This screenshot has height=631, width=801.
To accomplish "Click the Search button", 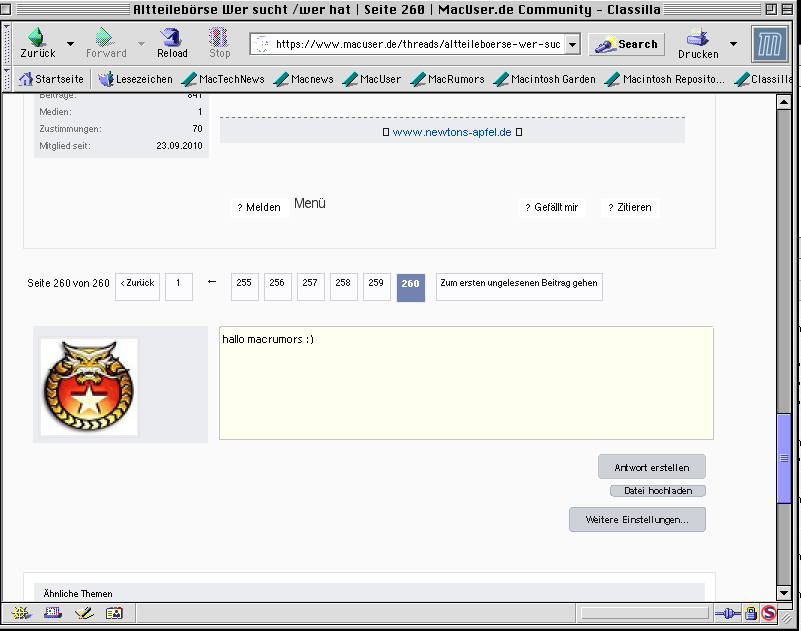I will coord(626,44).
